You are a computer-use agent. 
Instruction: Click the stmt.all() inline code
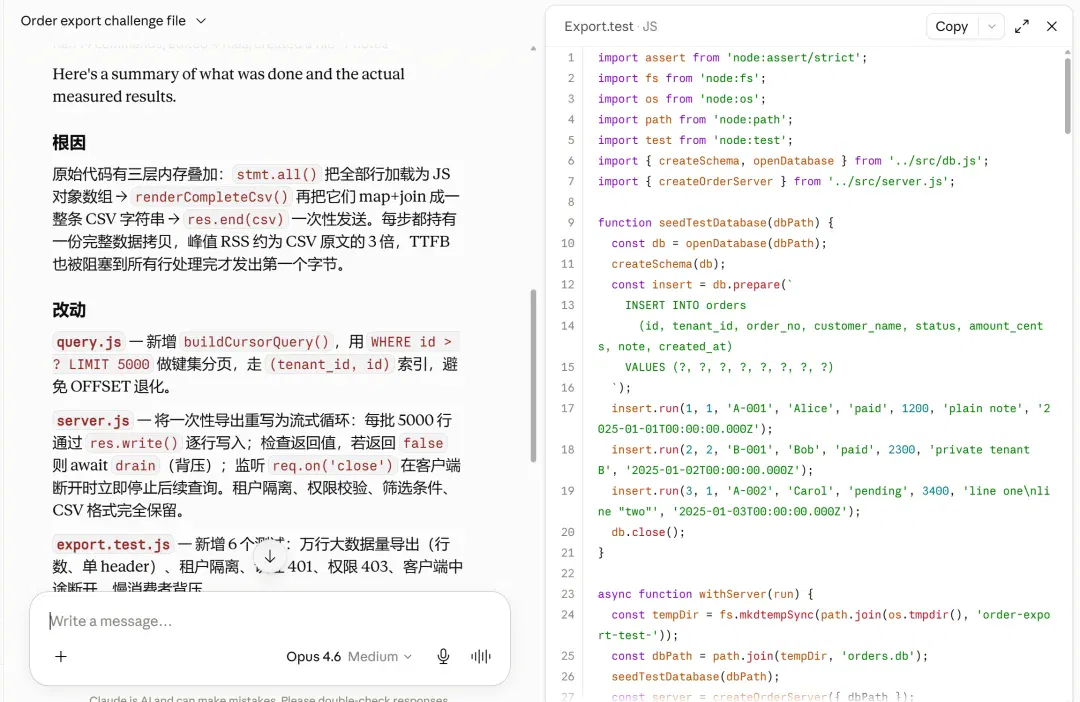click(x=276, y=174)
